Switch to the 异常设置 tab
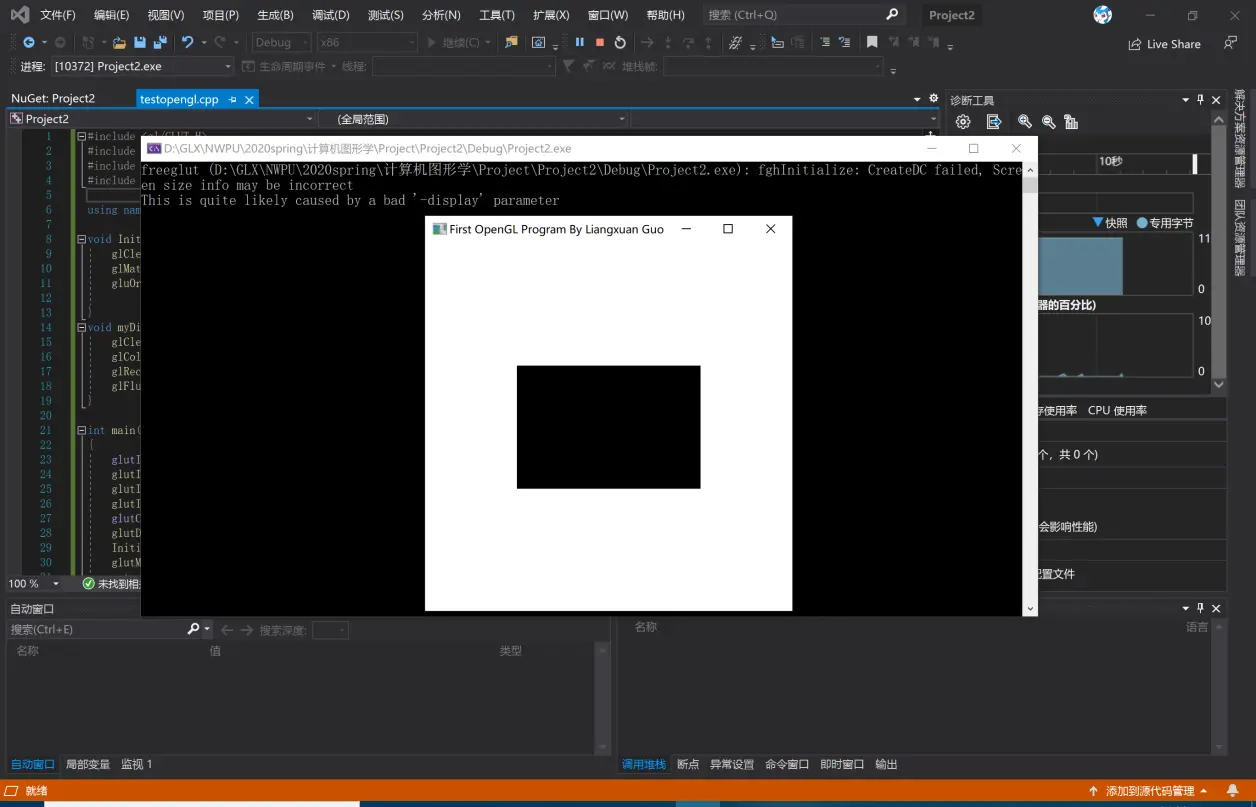This screenshot has width=1256, height=807. pos(732,764)
